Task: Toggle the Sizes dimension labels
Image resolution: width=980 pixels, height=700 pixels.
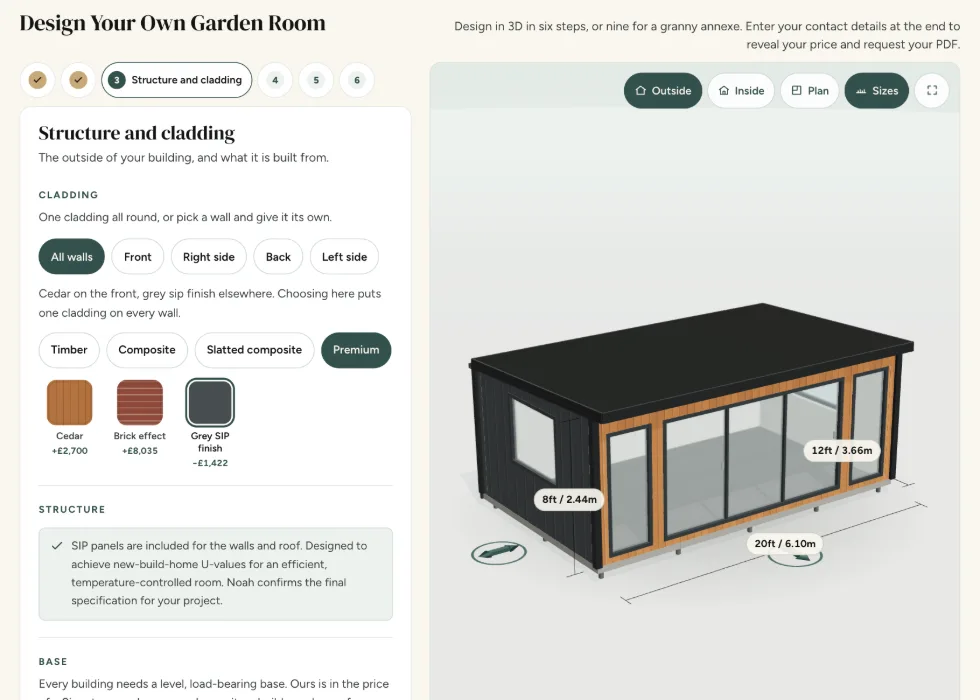Action: pos(877,91)
